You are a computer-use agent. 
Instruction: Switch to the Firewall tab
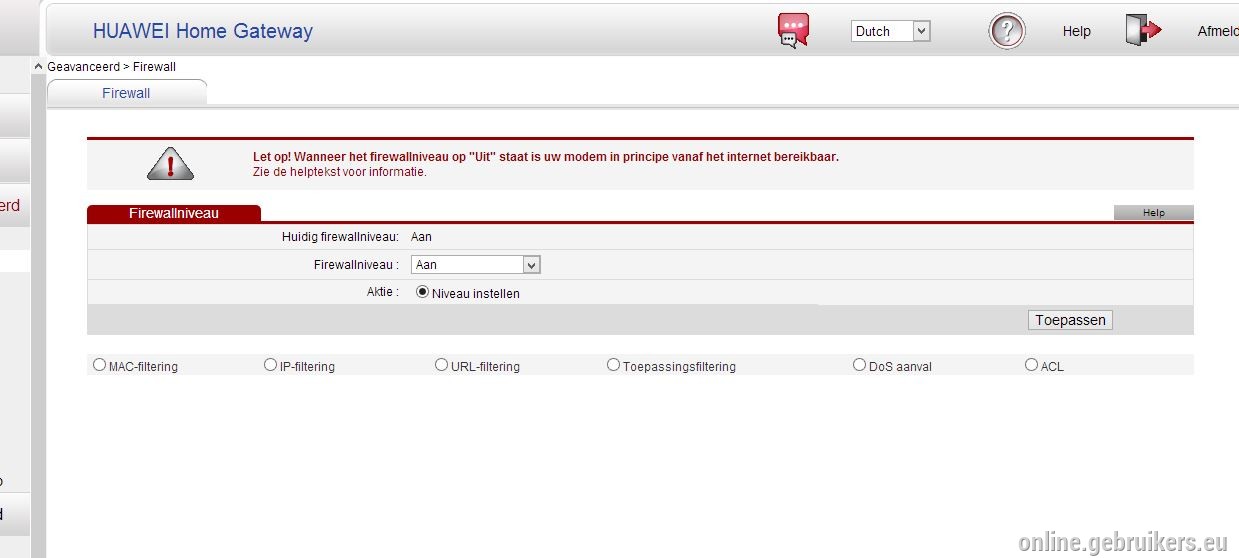(126, 93)
